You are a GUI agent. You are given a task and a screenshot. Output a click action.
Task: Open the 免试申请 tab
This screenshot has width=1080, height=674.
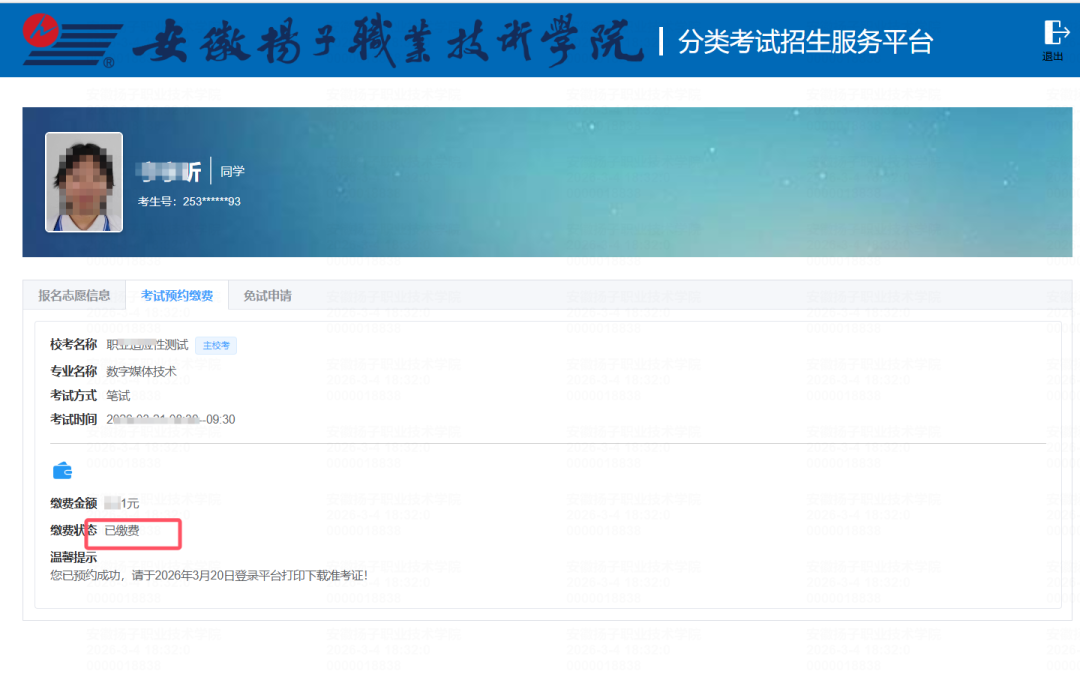point(267,296)
